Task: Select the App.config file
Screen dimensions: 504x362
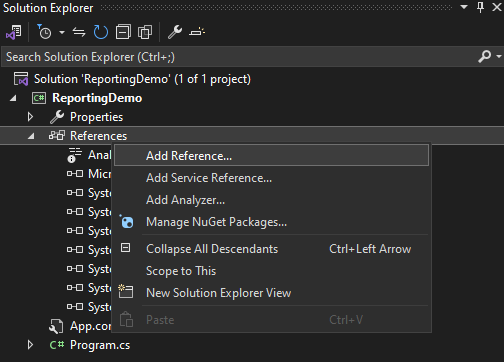Action: click(x=90, y=326)
